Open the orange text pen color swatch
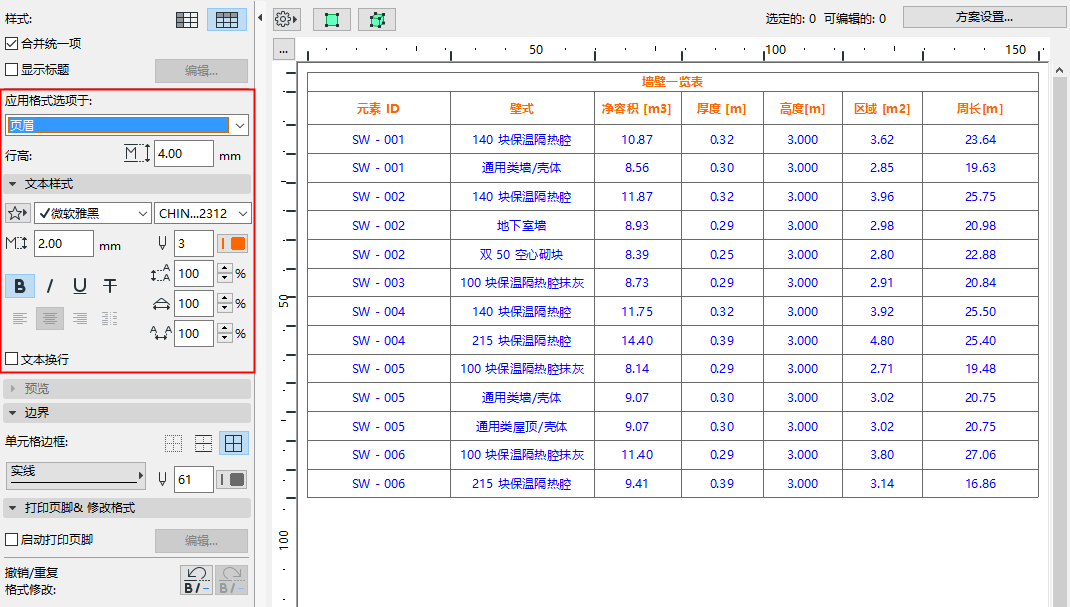1070x607 pixels. pos(233,243)
